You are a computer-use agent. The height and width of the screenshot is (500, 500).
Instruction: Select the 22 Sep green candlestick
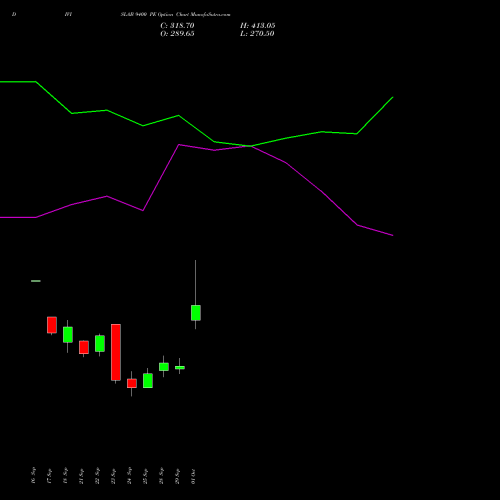click(x=100, y=344)
